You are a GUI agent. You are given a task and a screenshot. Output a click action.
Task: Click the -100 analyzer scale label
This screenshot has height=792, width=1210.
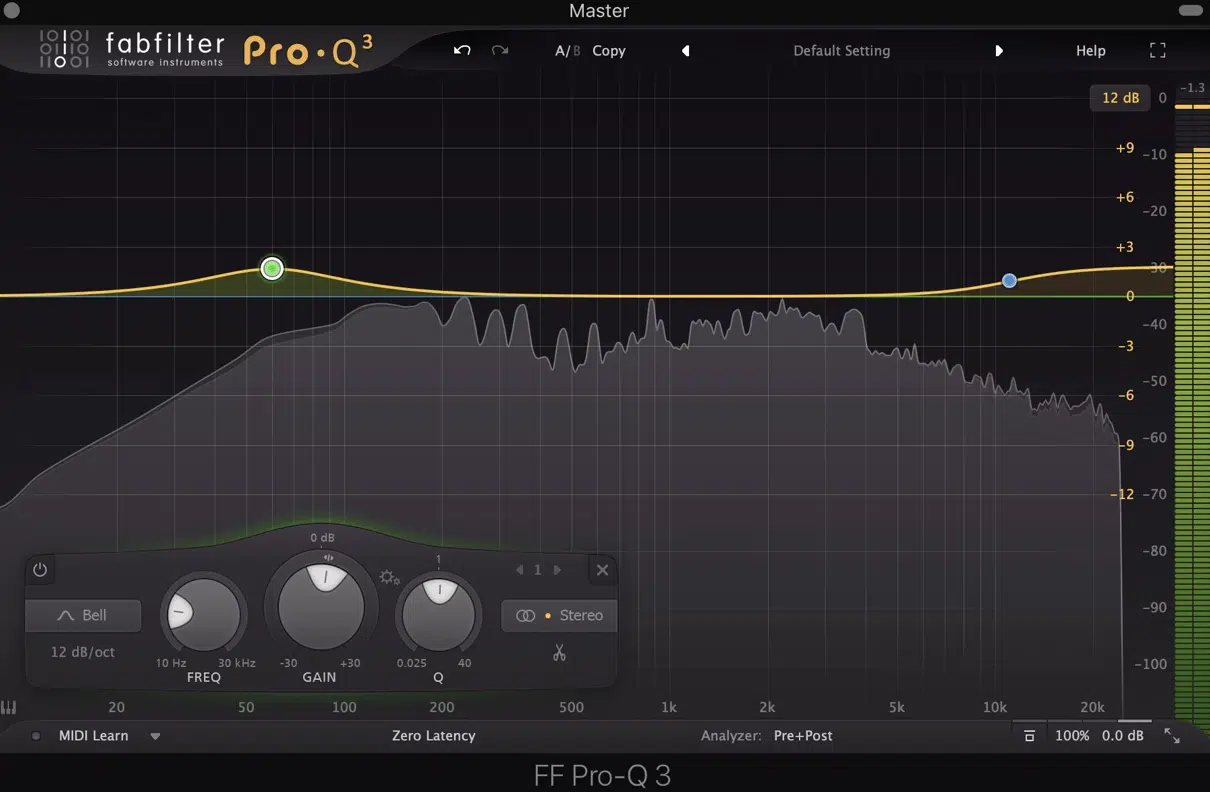click(x=1150, y=664)
